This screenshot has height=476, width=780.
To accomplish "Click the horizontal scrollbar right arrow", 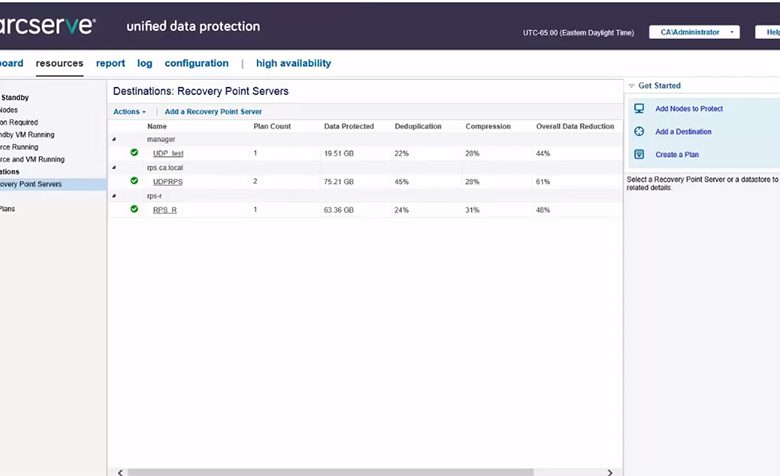I will 610,472.
